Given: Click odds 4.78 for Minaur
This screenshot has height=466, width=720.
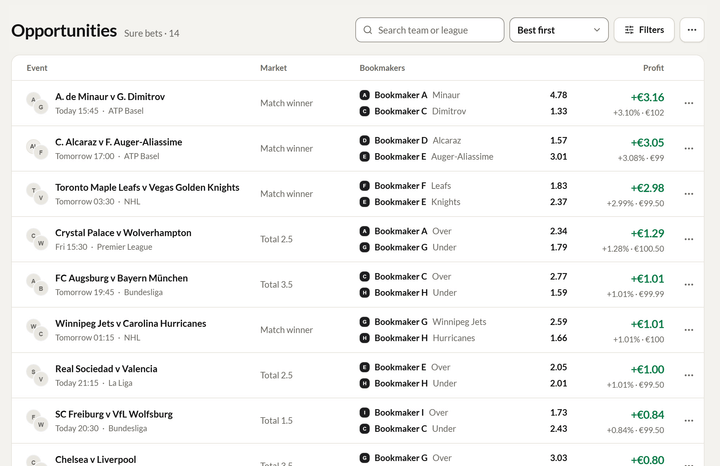Looking at the screenshot, I should pyautogui.click(x=558, y=95).
